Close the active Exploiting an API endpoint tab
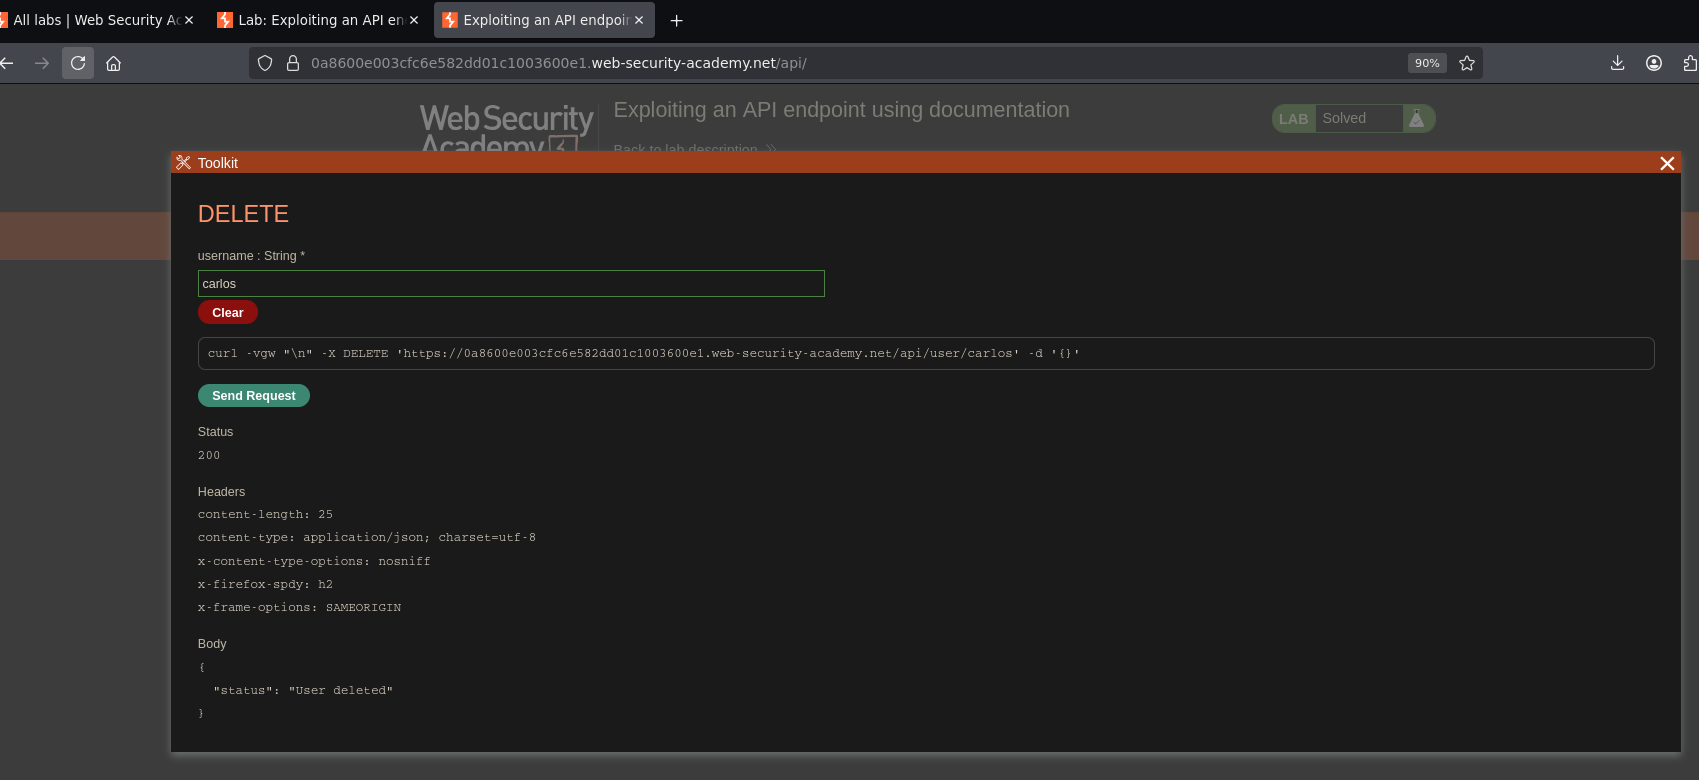1699x780 pixels. [x=639, y=20]
